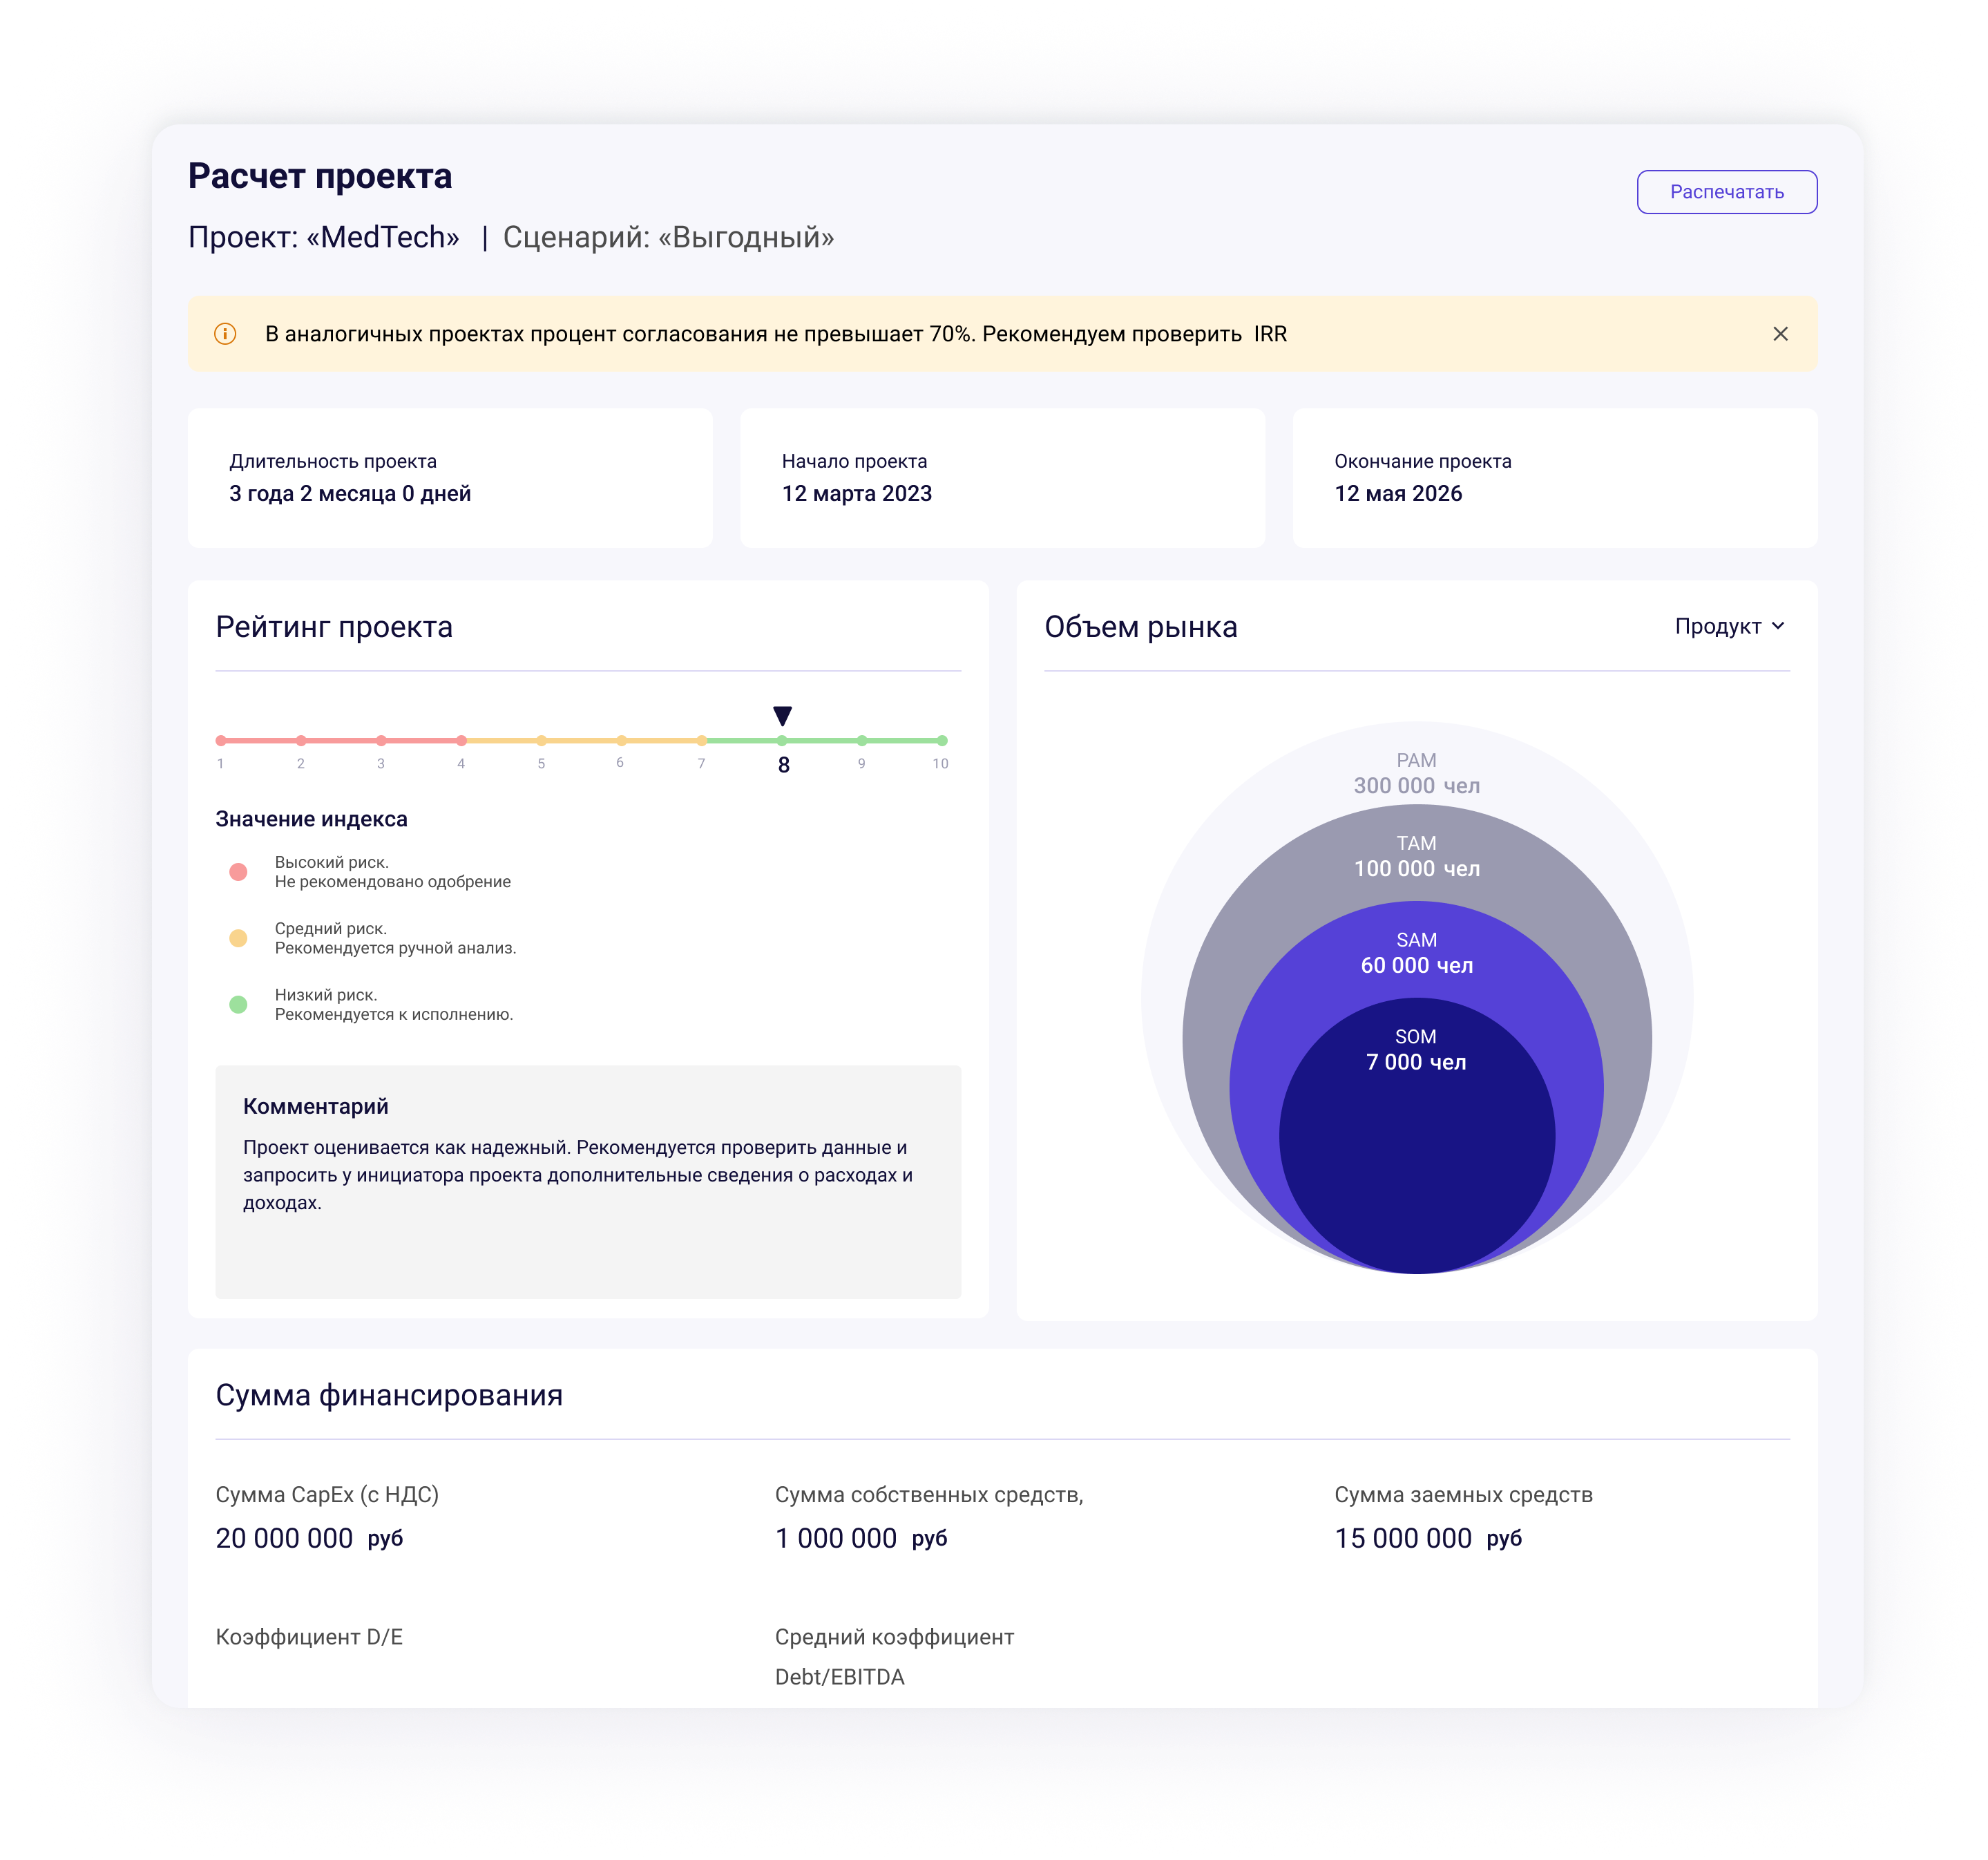The width and height of the screenshot is (1988, 1860).
Task: Click the Комментарий text box
Action: (x=588, y=1182)
